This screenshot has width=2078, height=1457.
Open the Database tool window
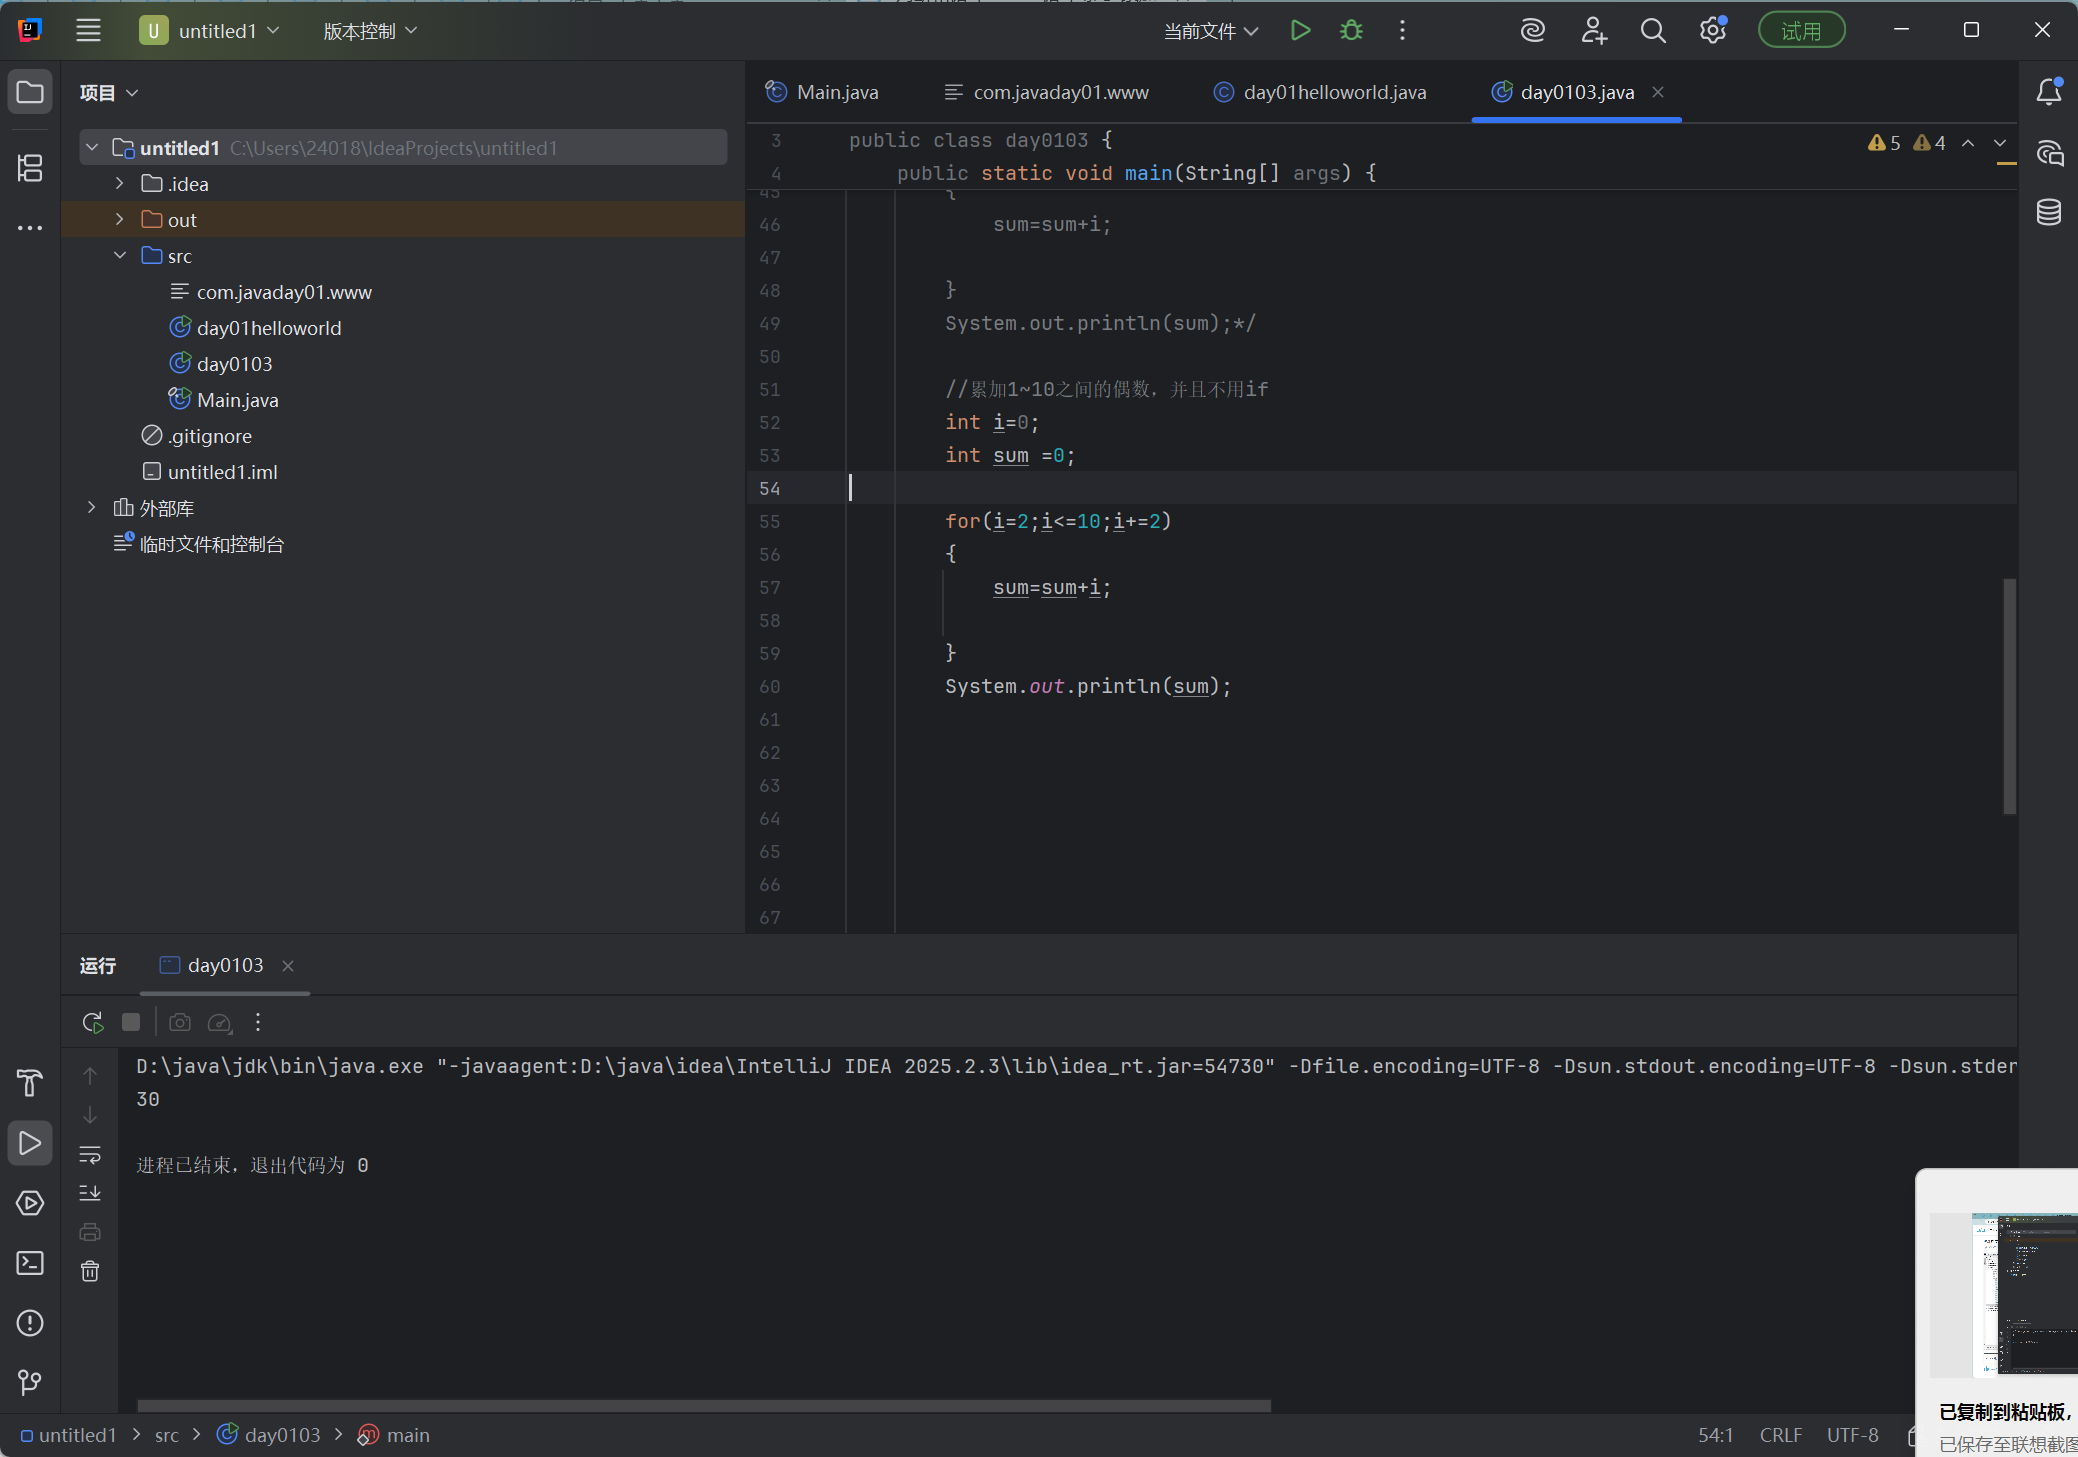click(x=2048, y=212)
